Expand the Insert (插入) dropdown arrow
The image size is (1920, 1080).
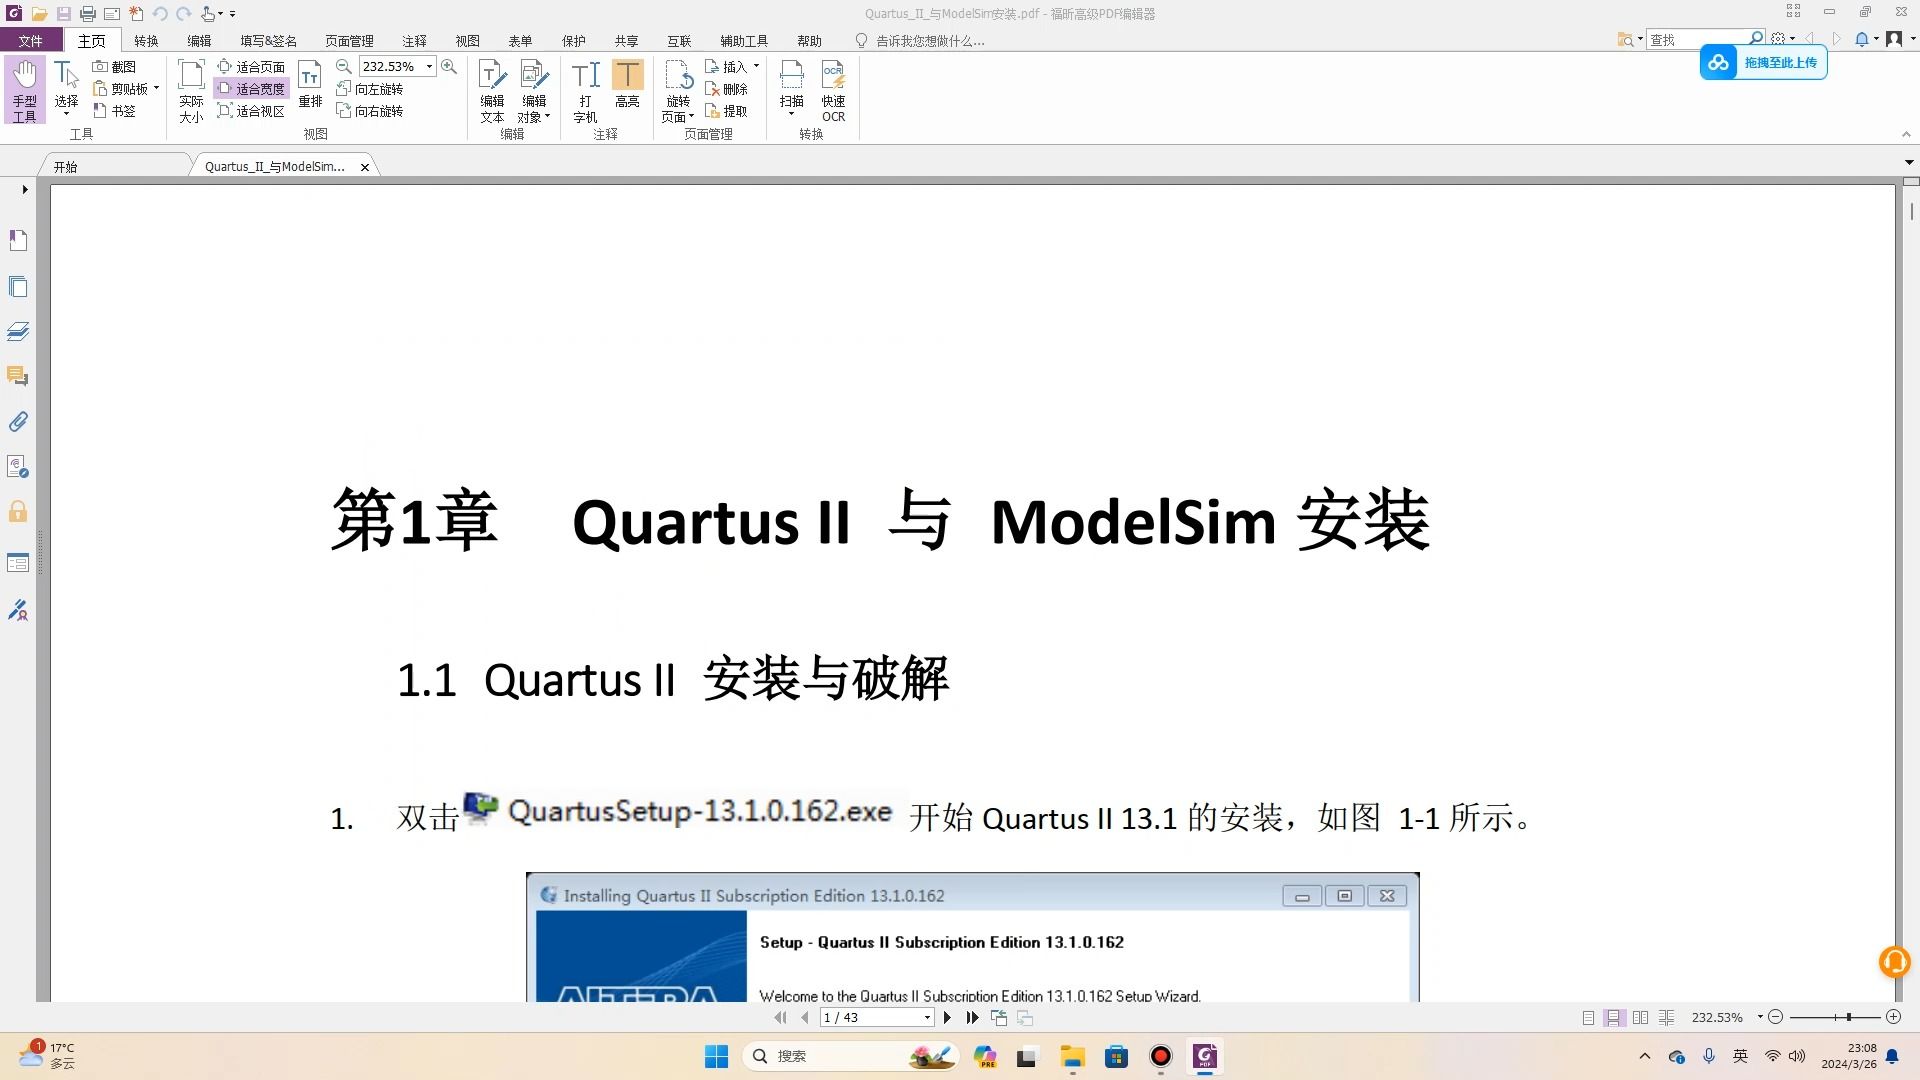[x=756, y=67]
